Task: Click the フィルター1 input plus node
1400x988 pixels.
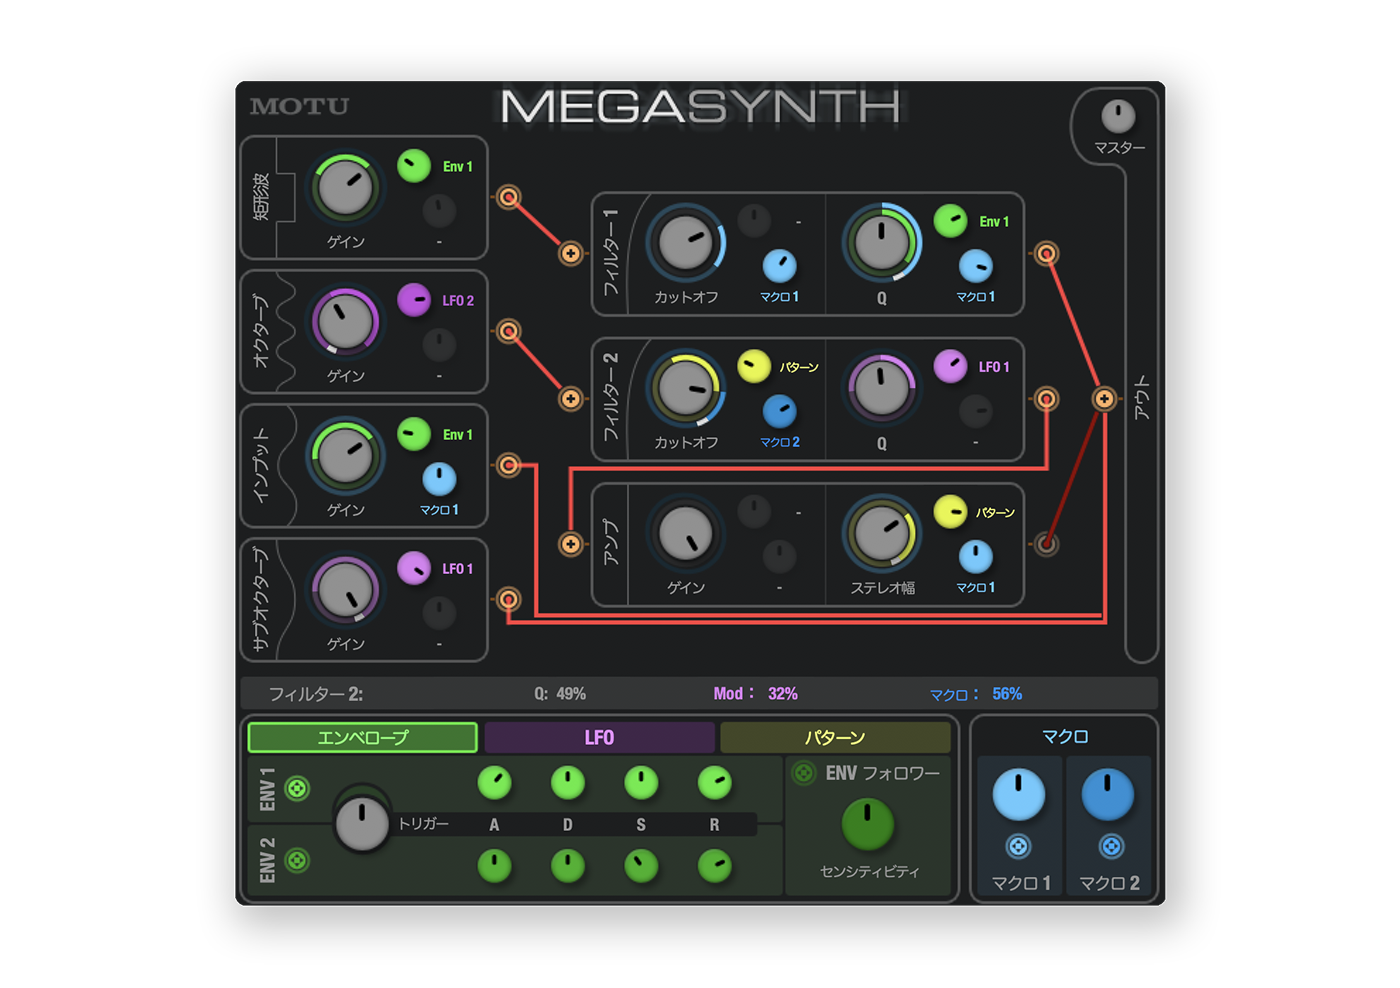Action: 571,254
